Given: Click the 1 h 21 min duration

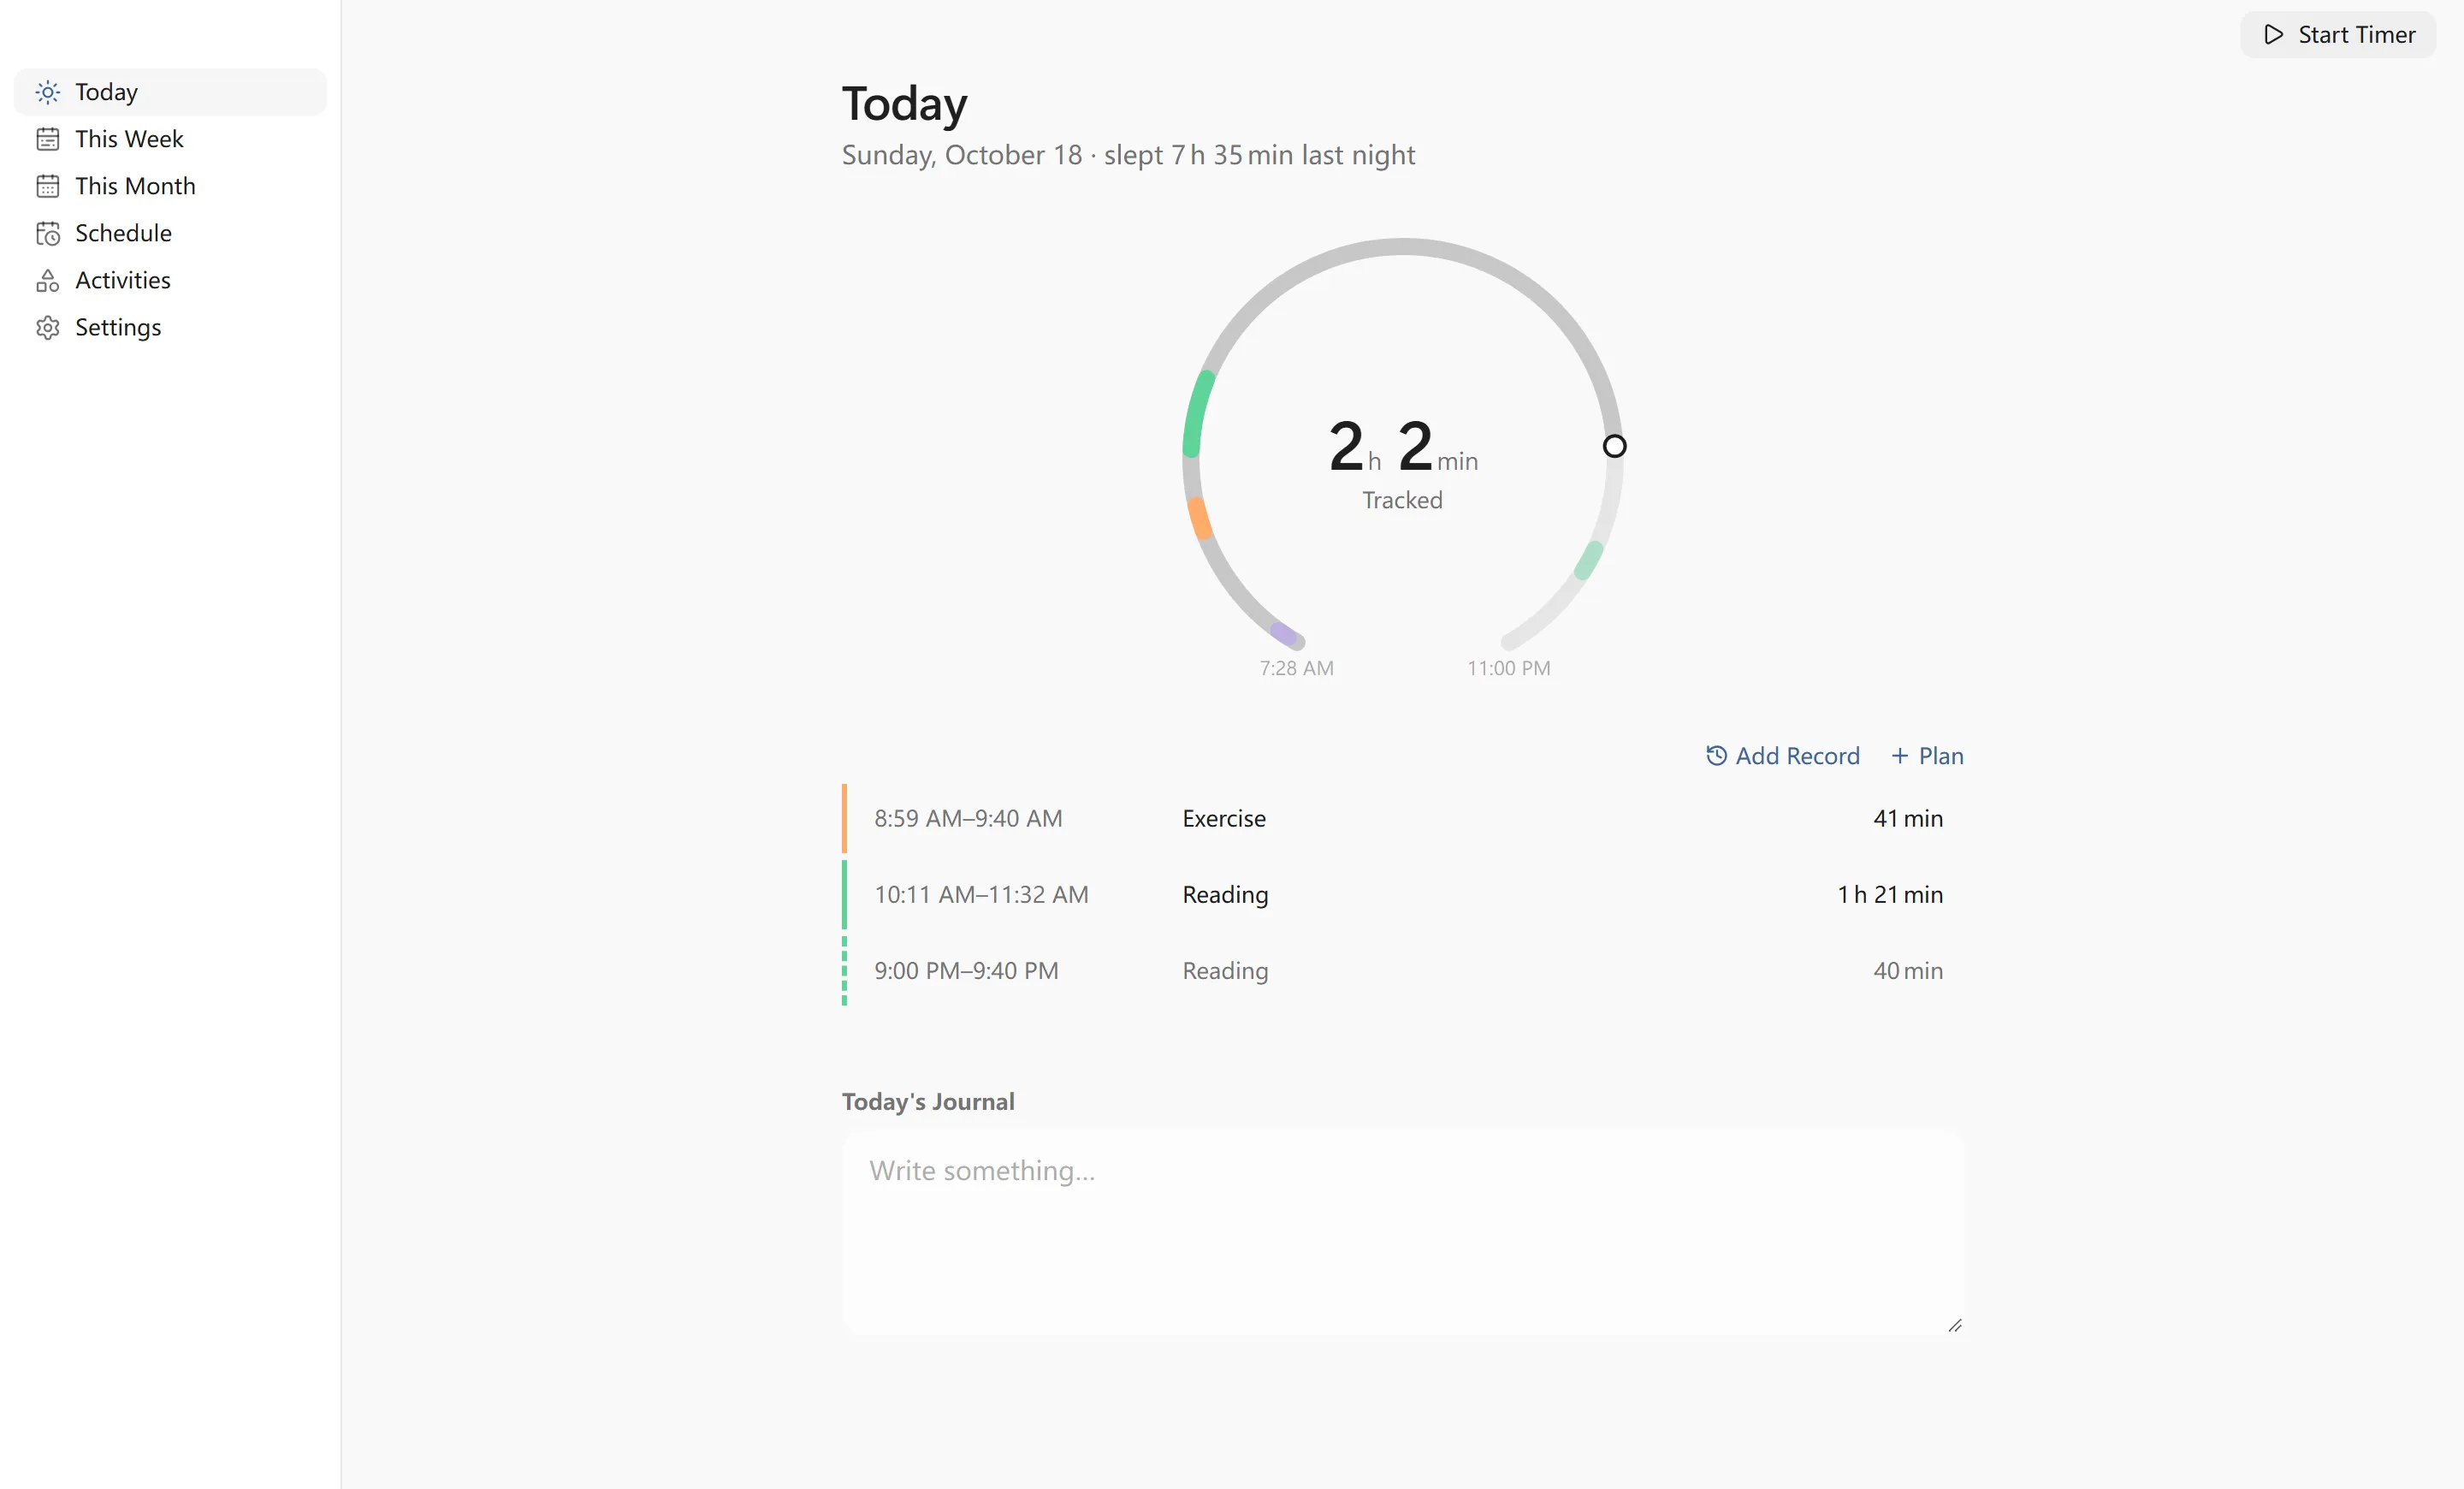Looking at the screenshot, I should tap(1890, 895).
